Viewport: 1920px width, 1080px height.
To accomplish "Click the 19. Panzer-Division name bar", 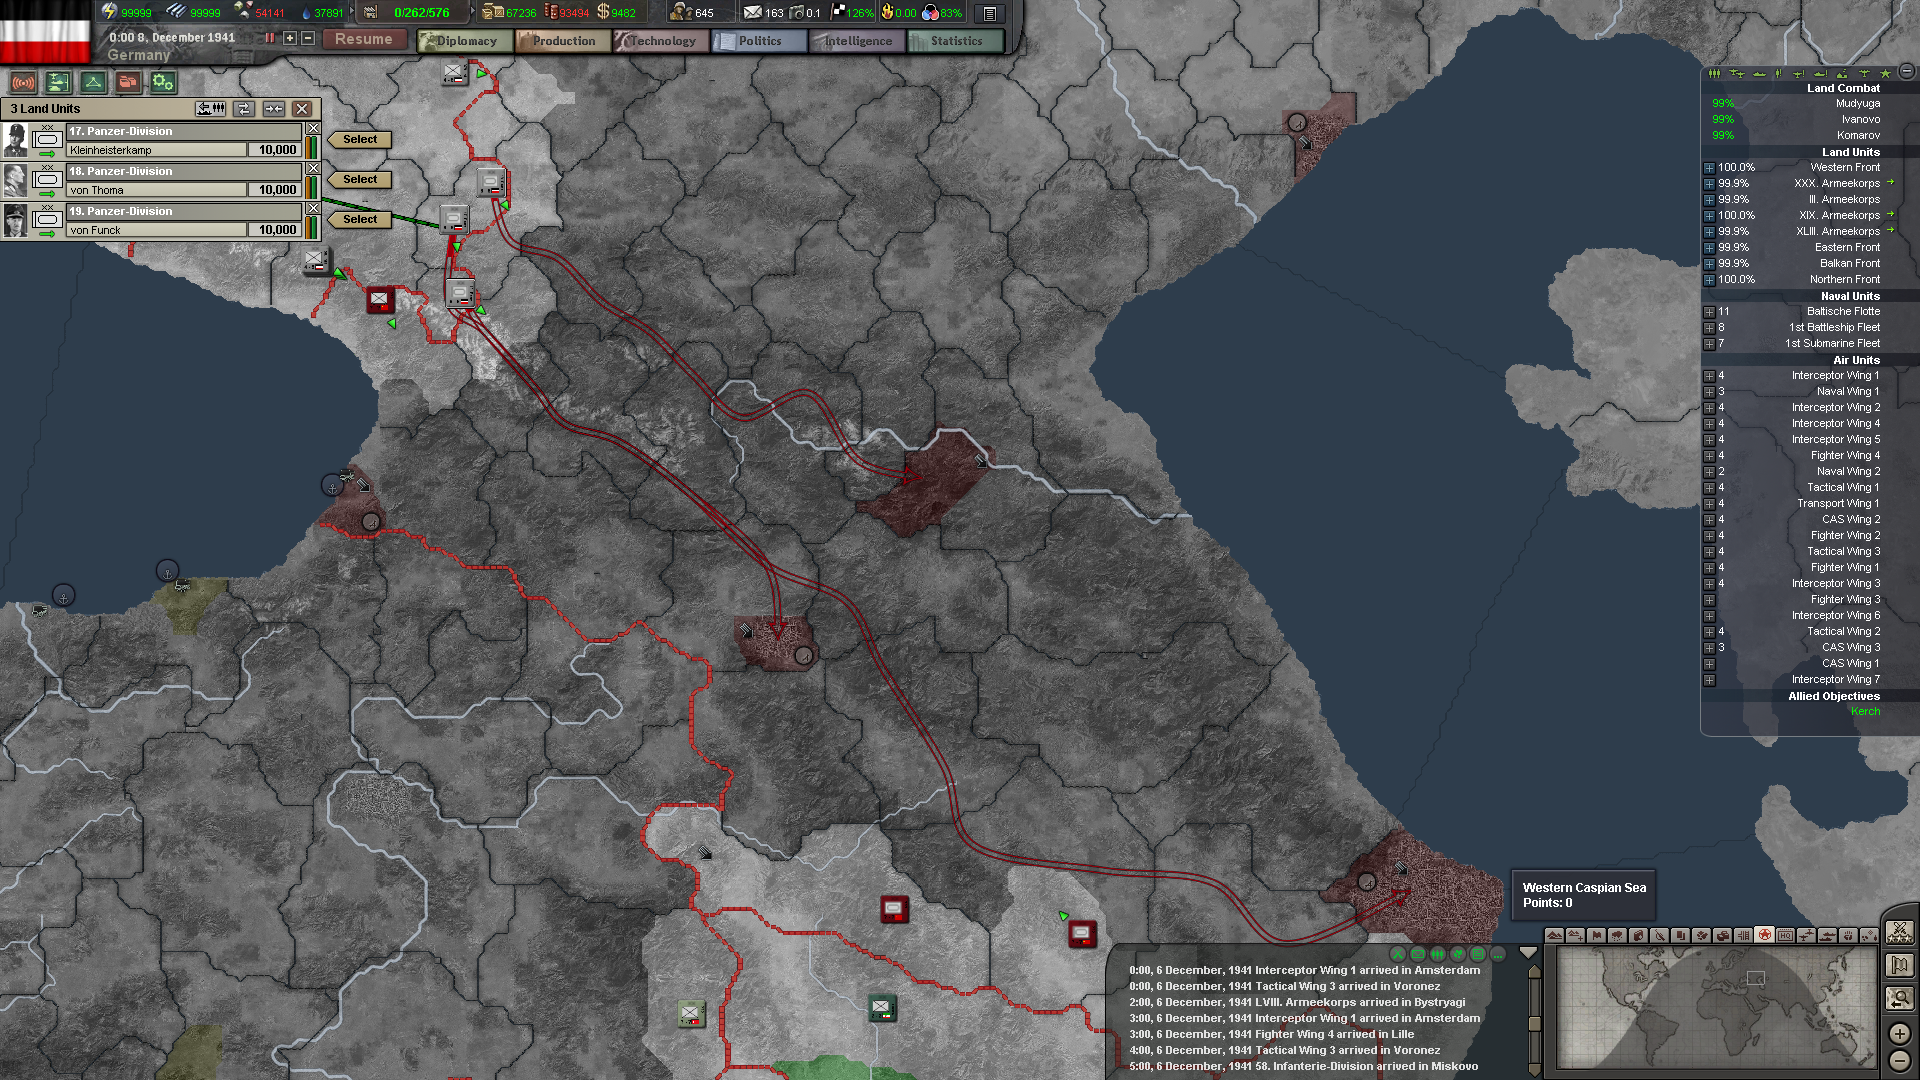I will [x=184, y=212].
